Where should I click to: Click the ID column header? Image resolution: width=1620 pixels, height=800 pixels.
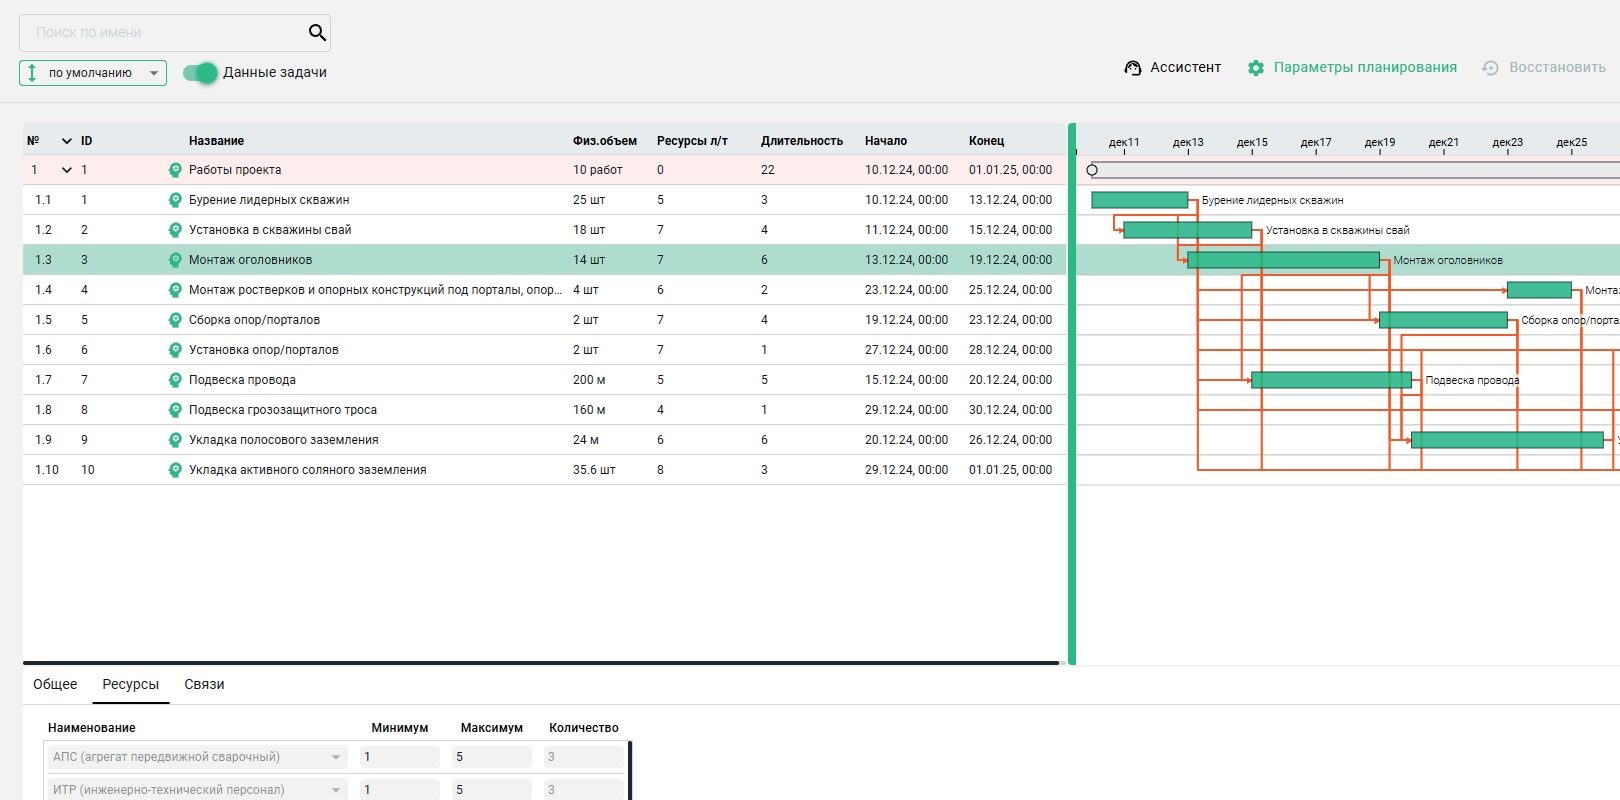86,141
